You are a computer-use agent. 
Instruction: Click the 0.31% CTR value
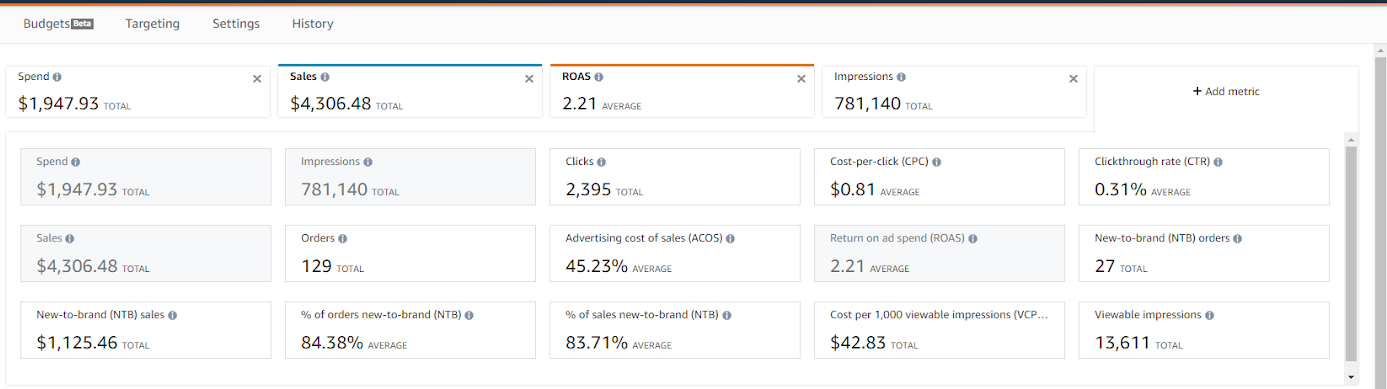click(x=1120, y=190)
